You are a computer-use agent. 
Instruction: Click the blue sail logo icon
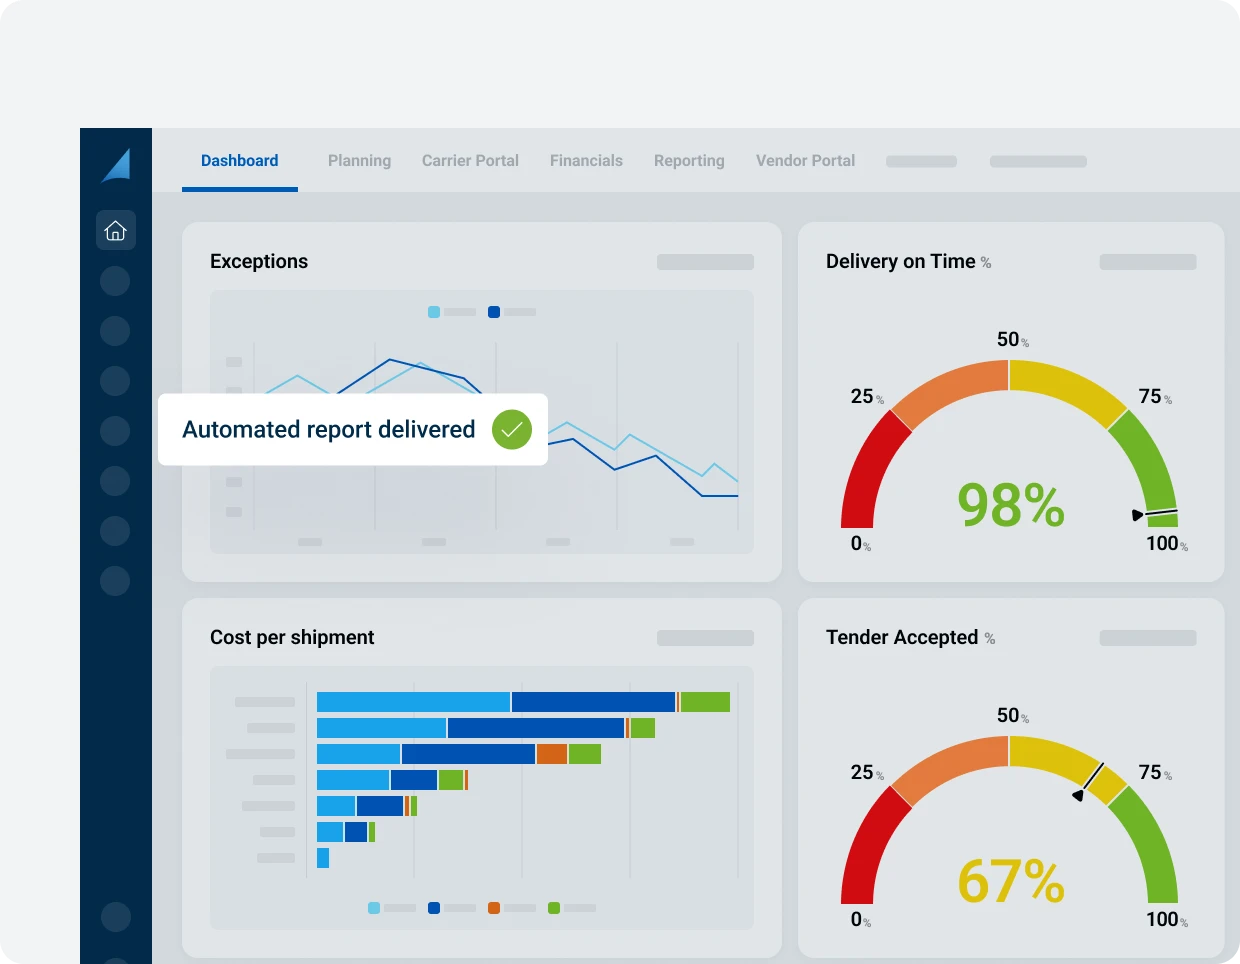[x=118, y=166]
